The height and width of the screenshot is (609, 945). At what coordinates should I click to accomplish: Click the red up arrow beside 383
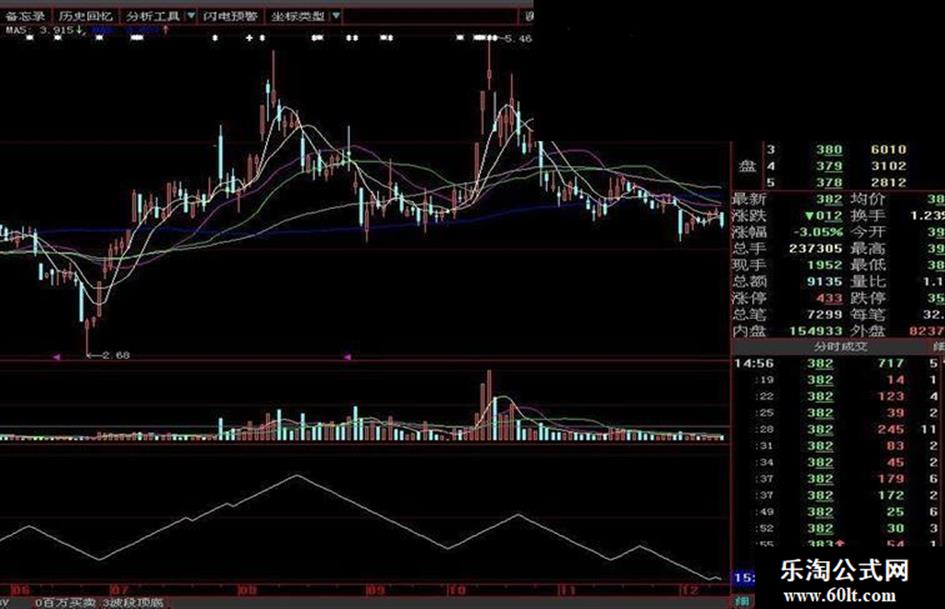click(x=840, y=544)
